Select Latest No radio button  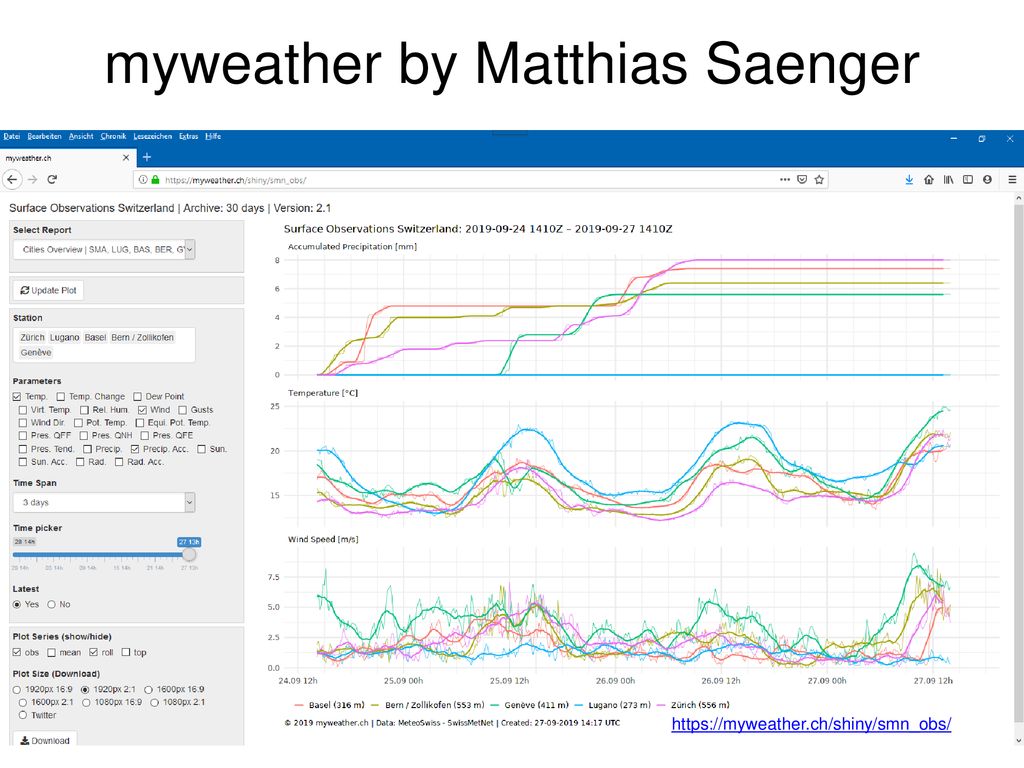point(51,604)
